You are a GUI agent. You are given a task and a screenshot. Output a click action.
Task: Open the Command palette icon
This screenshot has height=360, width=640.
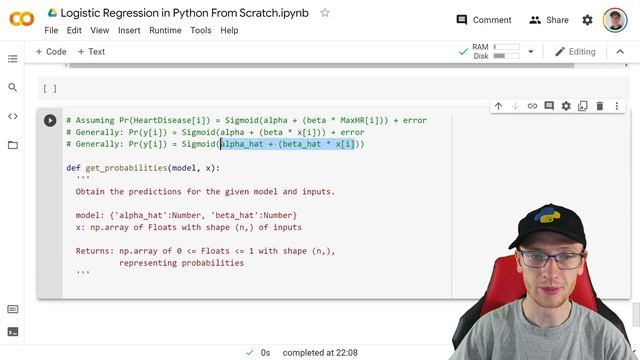click(13, 309)
